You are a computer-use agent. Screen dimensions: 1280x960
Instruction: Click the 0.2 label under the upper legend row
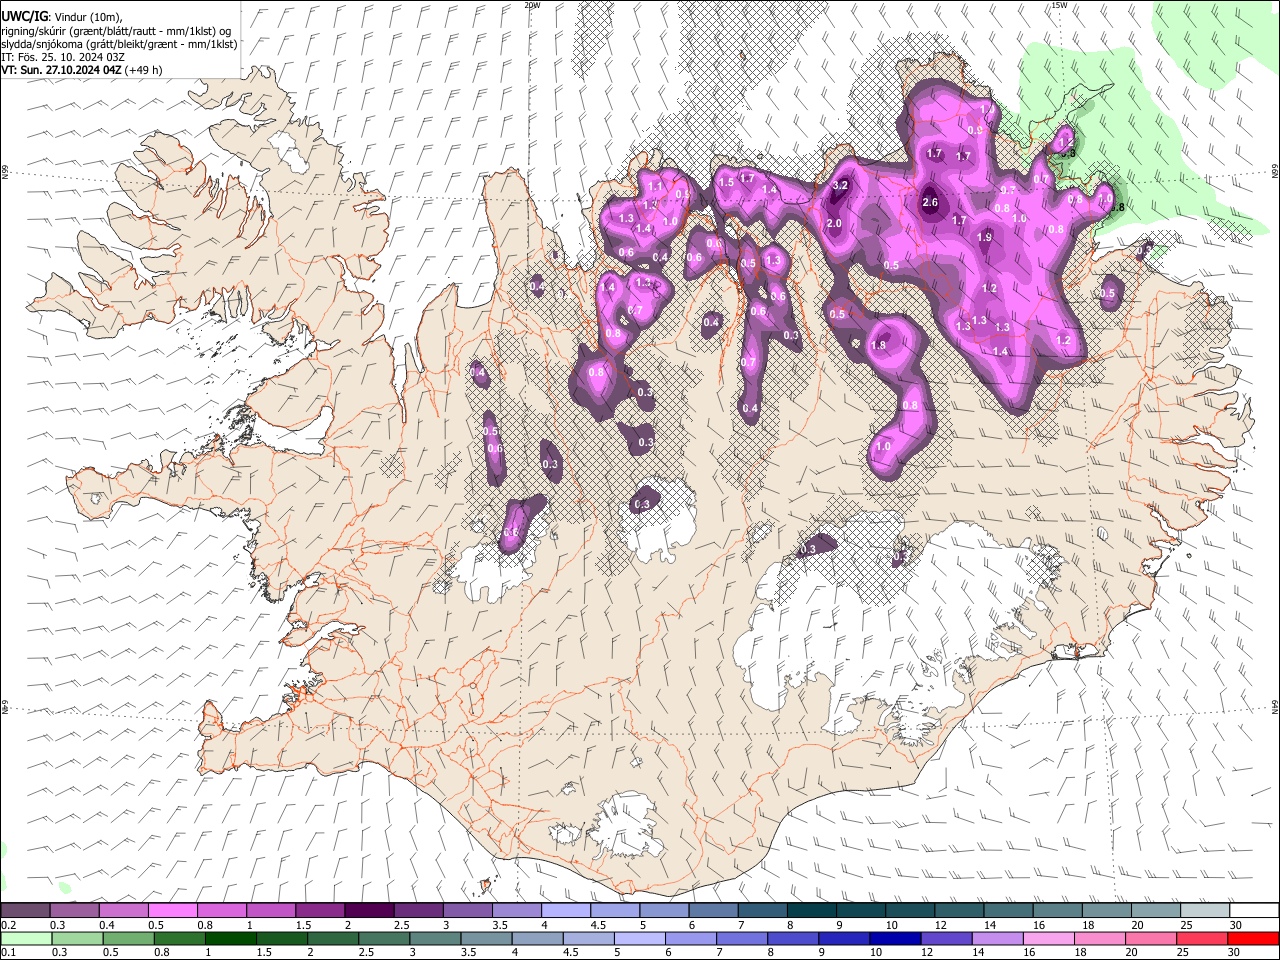click(x=8, y=925)
